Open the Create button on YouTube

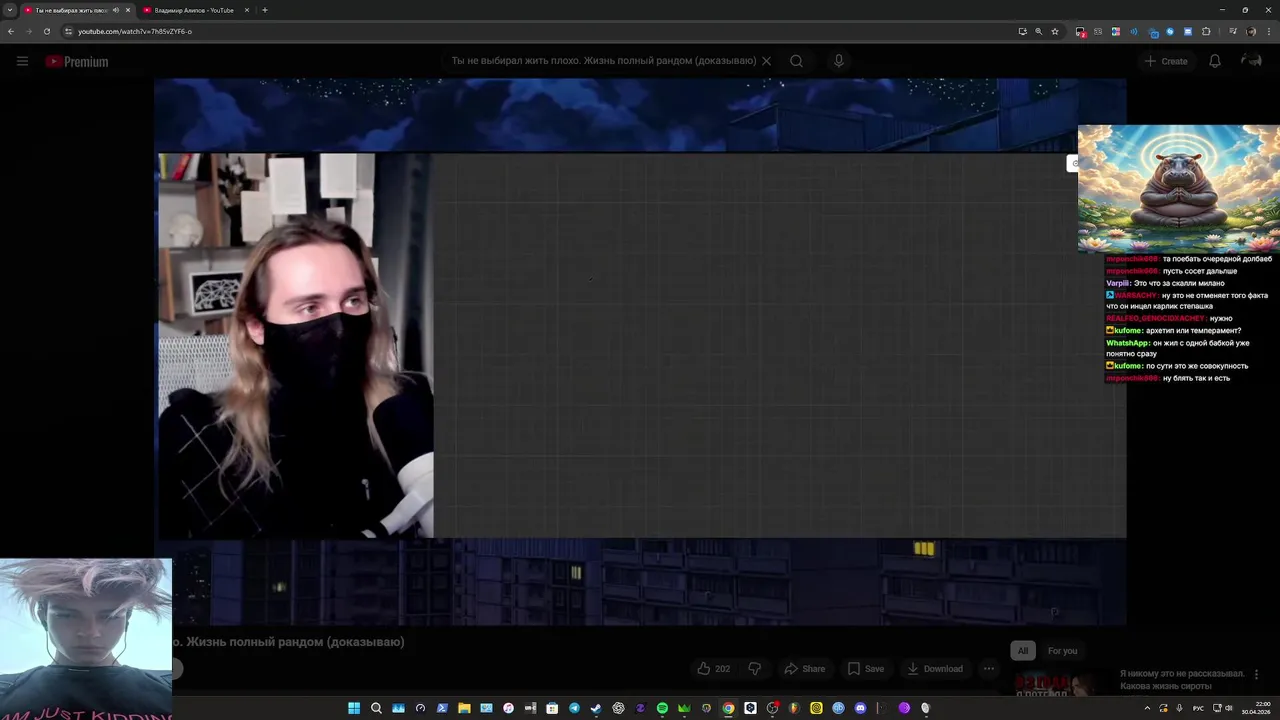1166,61
